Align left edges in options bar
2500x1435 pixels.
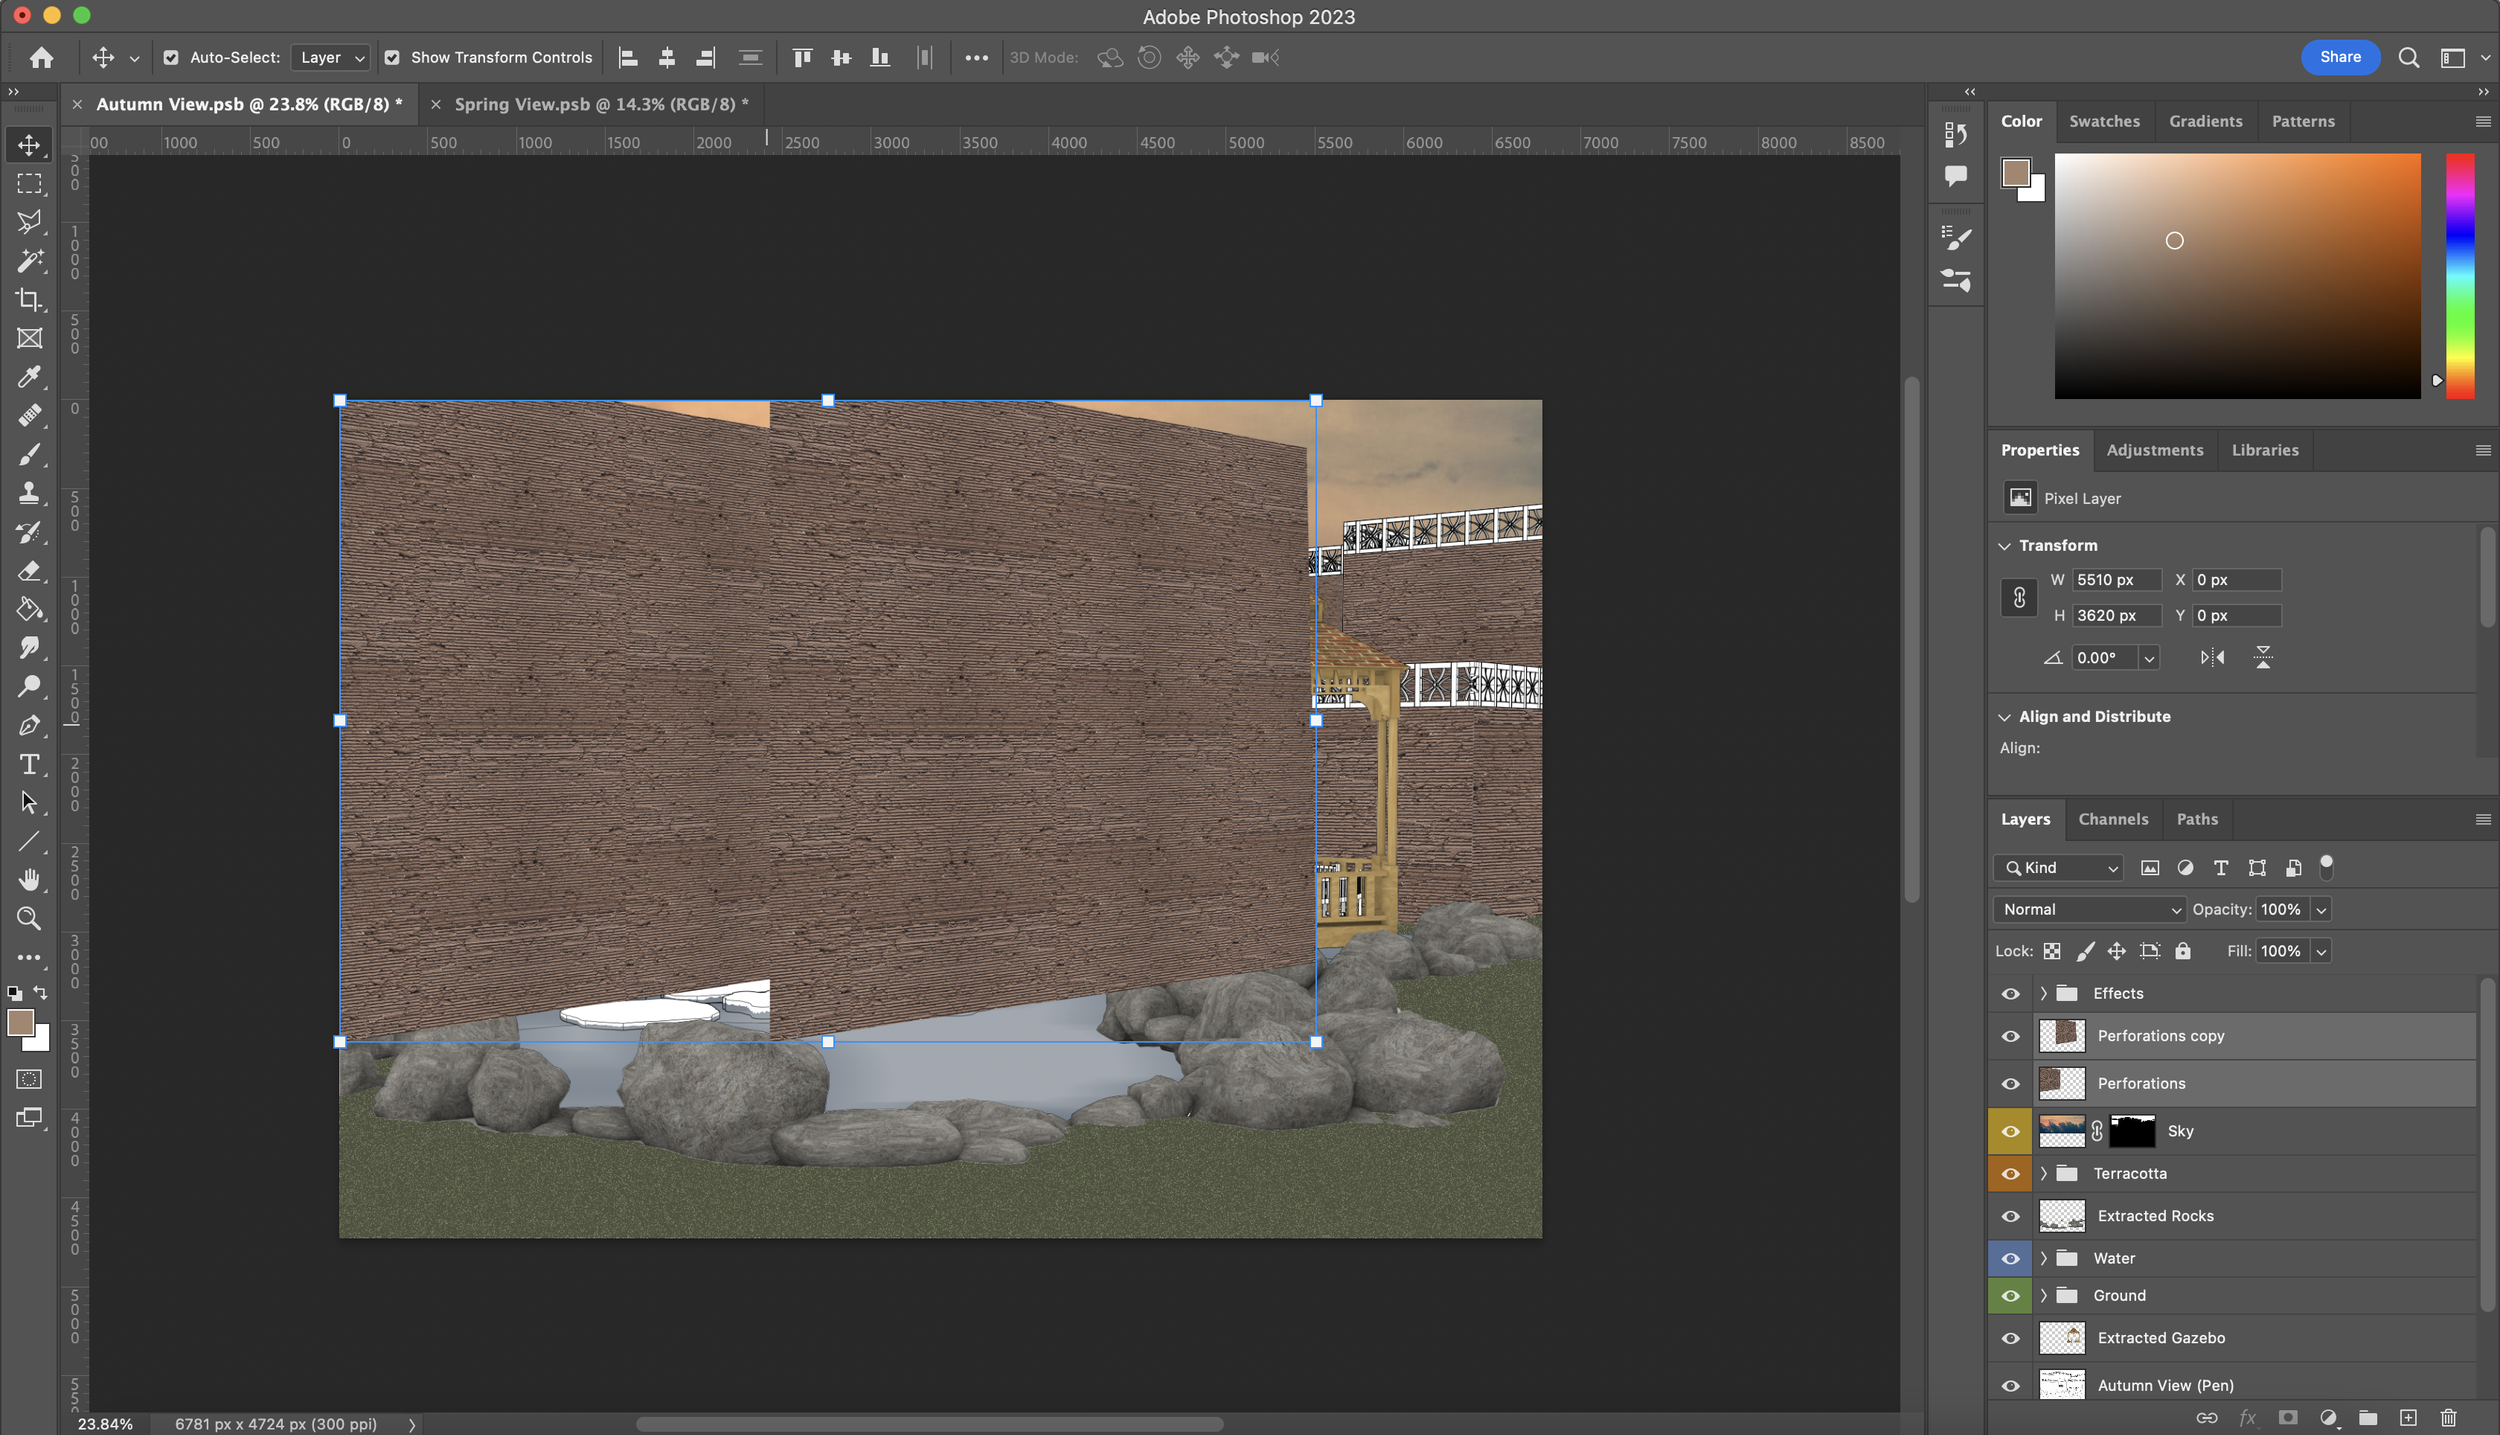(x=628, y=58)
